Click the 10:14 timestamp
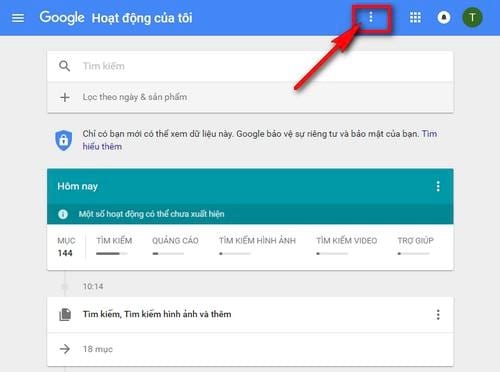Screen dimensions: 500x372 93,286
